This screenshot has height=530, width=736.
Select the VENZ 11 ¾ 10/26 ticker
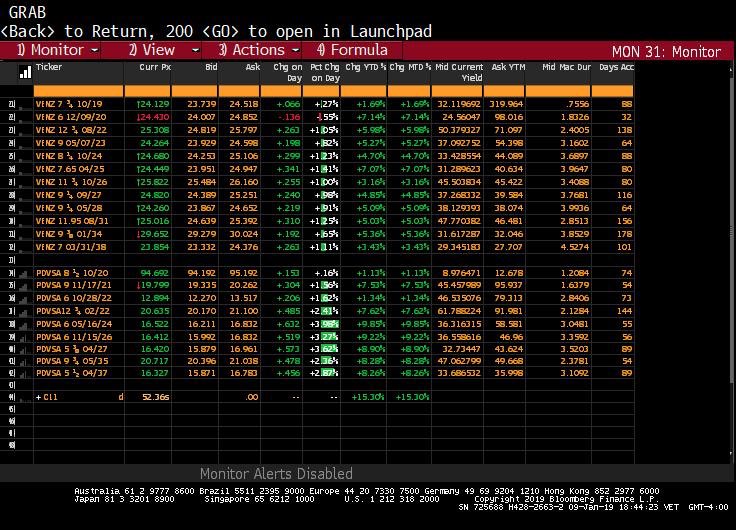point(71,182)
